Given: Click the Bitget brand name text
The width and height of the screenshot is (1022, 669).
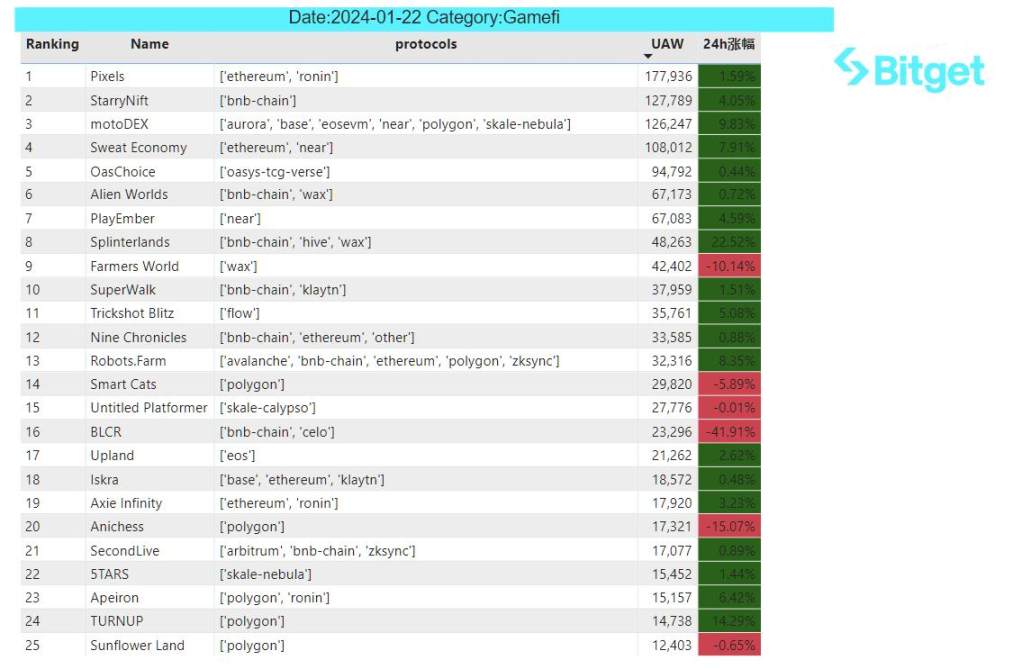Looking at the screenshot, I should (x=928, y=72).
